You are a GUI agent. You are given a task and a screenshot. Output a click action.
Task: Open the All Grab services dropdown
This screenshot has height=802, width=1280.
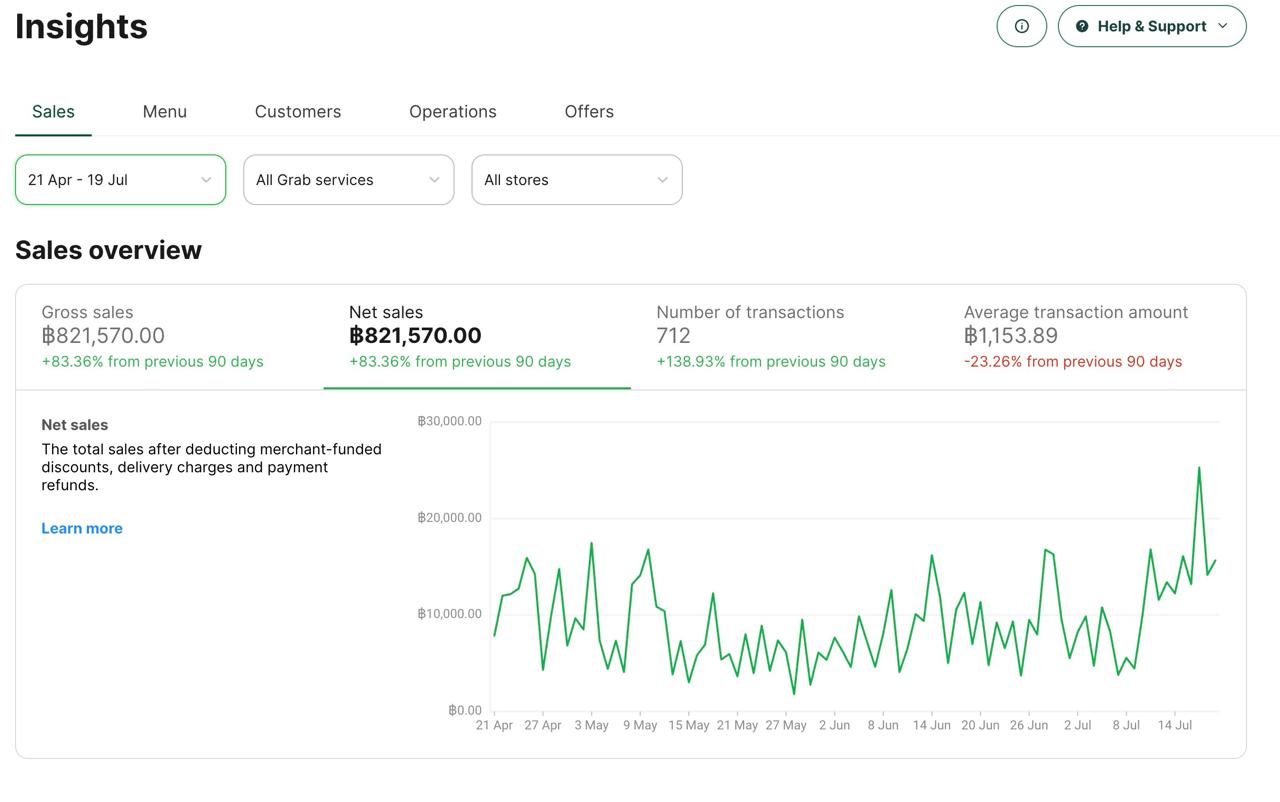[349, 180]
